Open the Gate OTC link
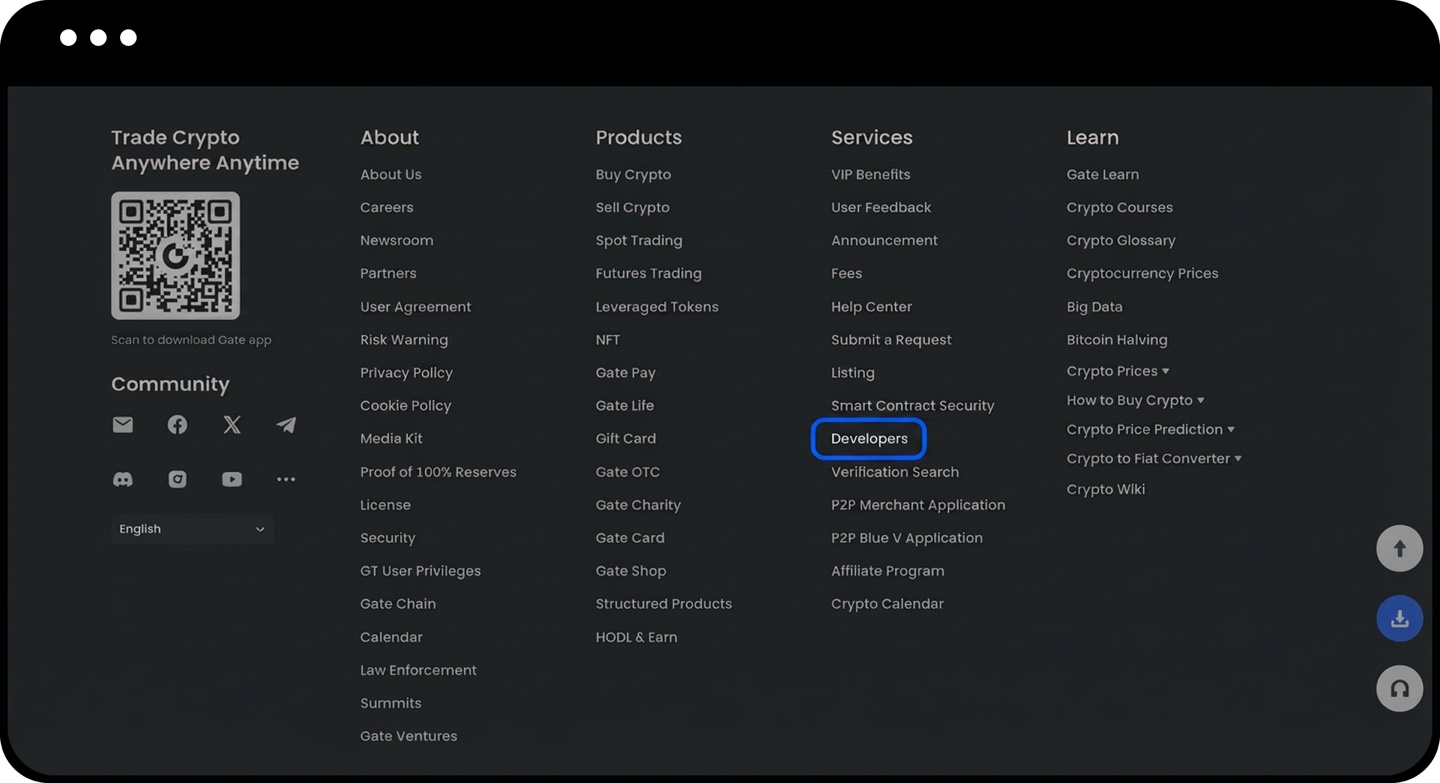 [628, 472]
